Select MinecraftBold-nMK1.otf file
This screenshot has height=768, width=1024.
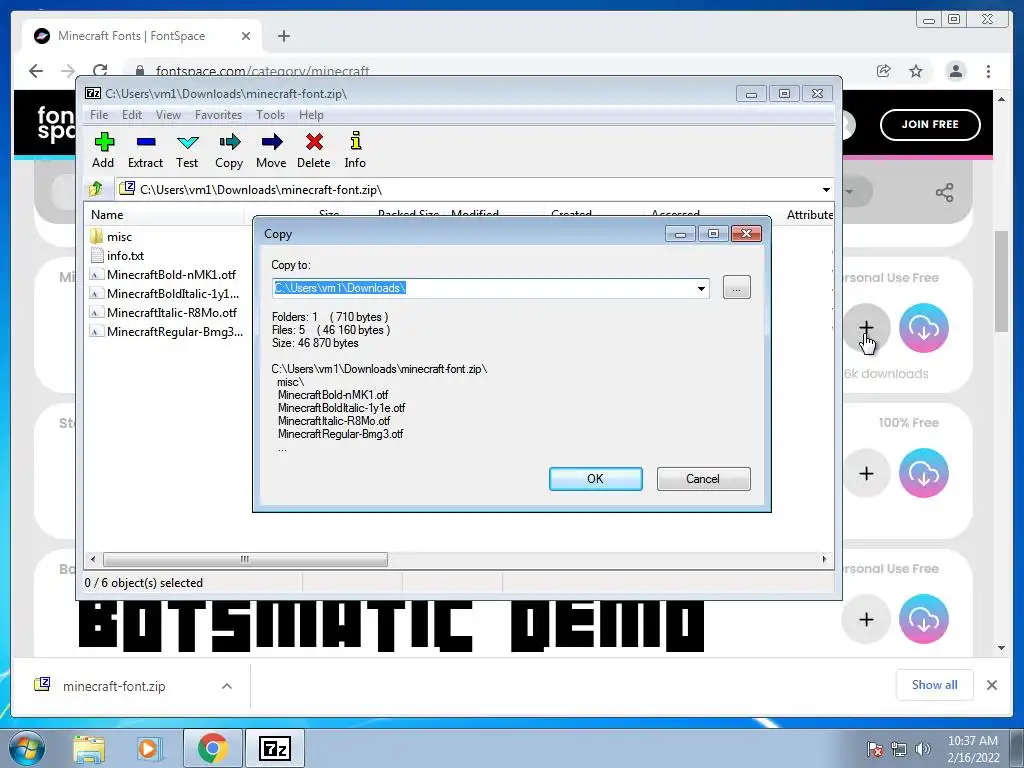(163, 274)
